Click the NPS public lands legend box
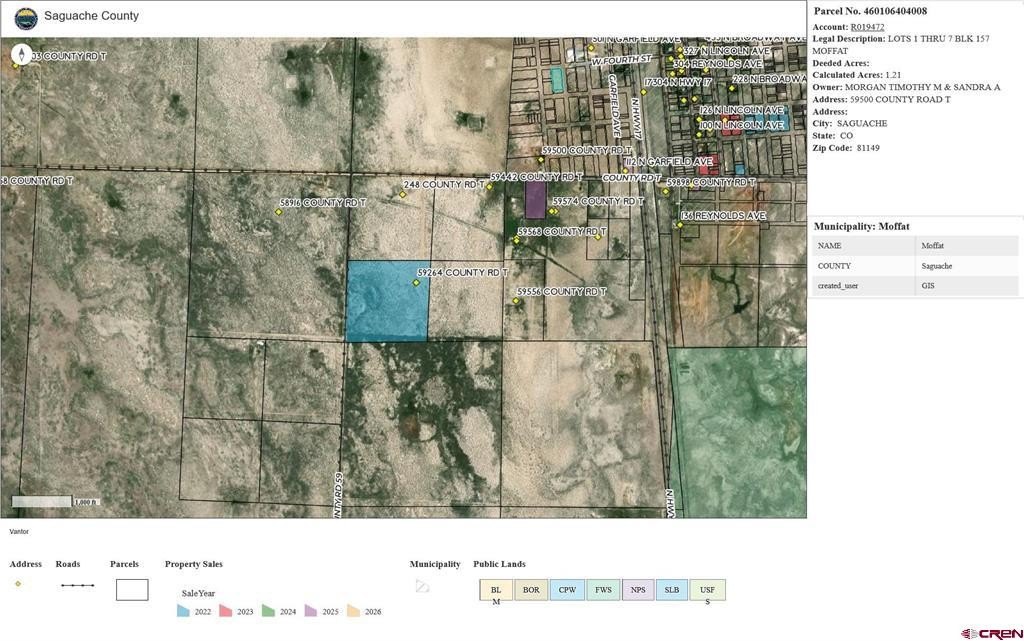1024x641 pixels. coord(638,590)
